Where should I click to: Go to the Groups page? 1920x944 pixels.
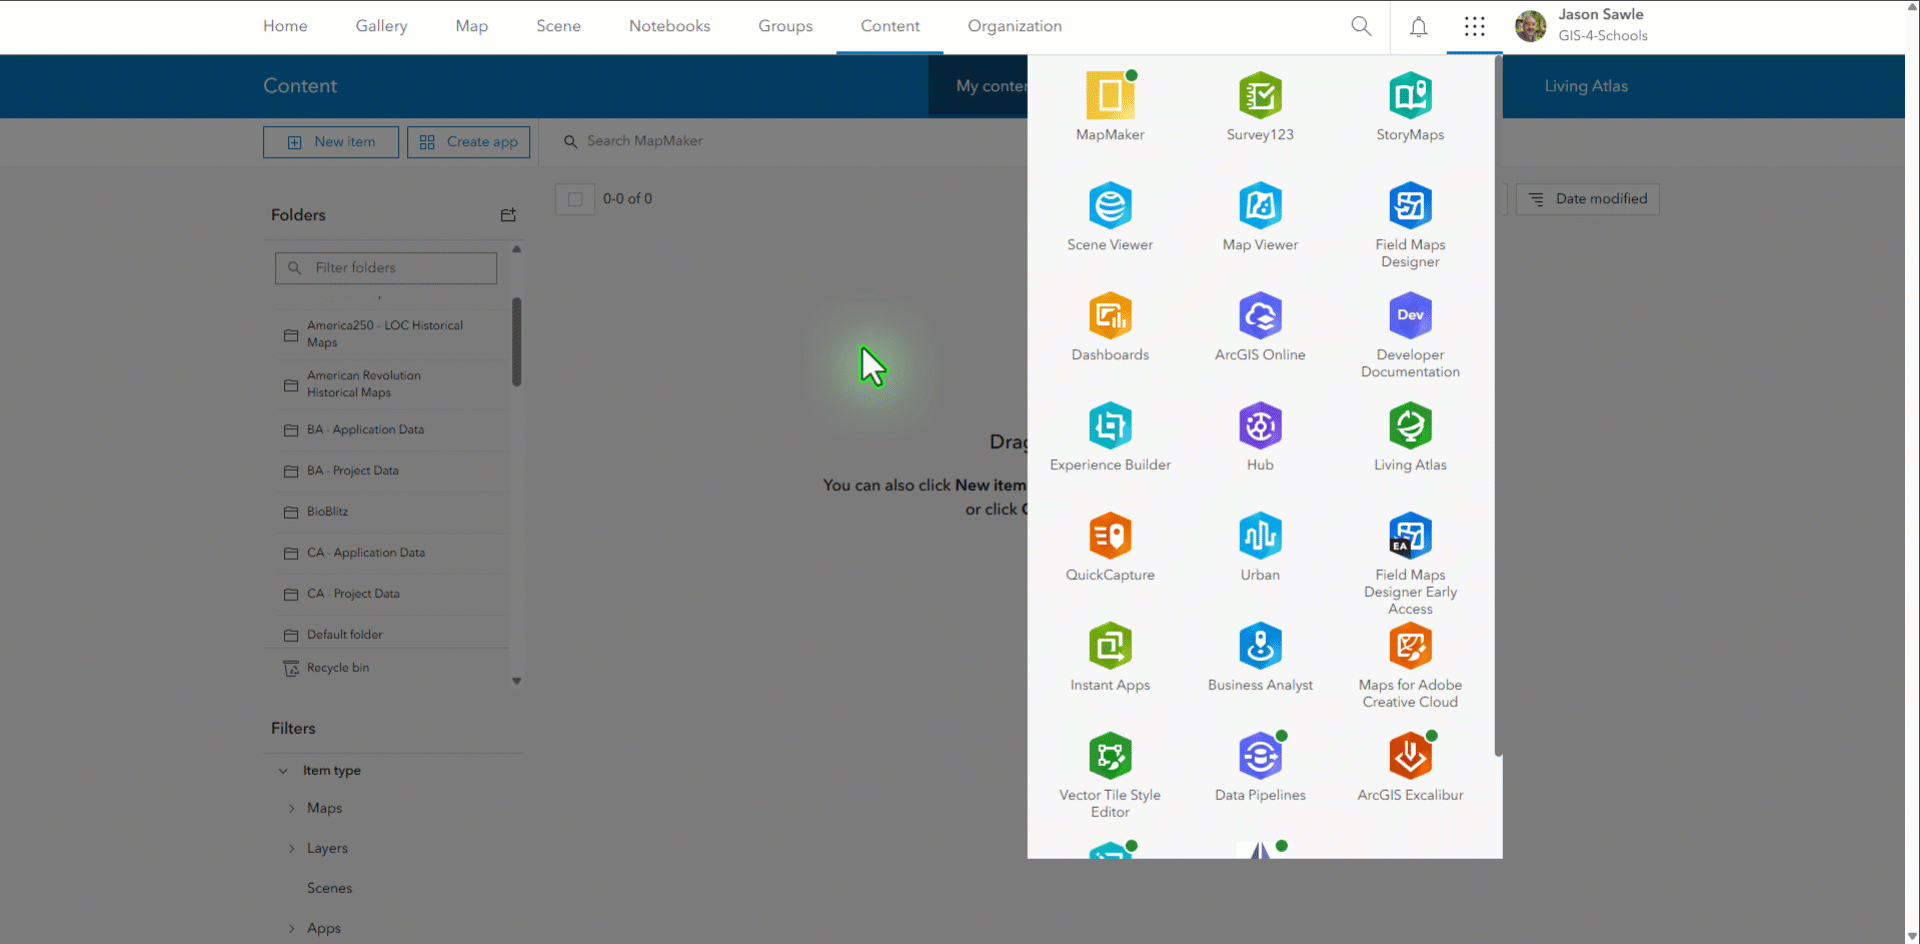click(785, 26)
